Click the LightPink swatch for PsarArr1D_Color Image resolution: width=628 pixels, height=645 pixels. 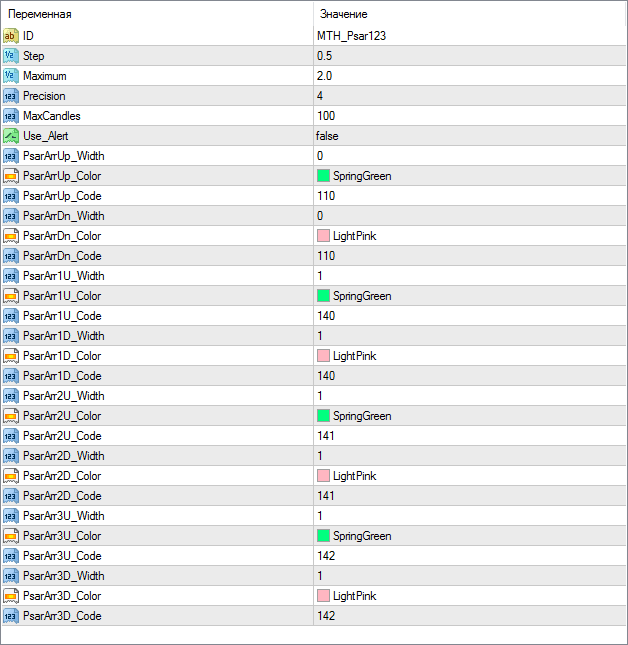point(323,356)
